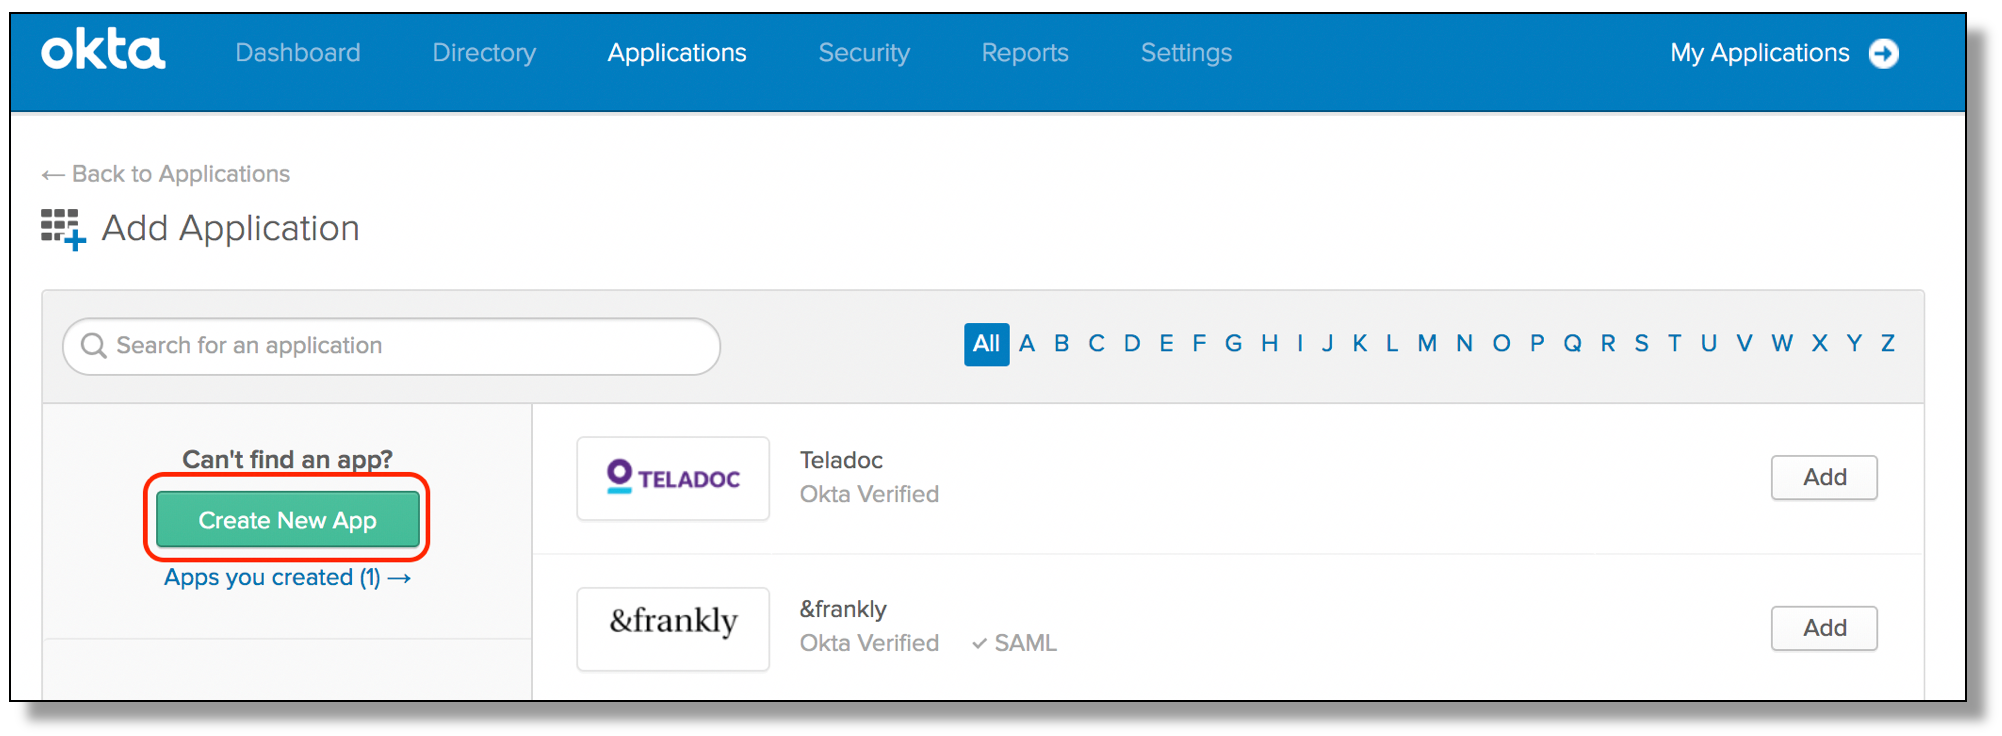Focus the Search for an application field
The image size is (2002, 736).
[x=400, y=346]
